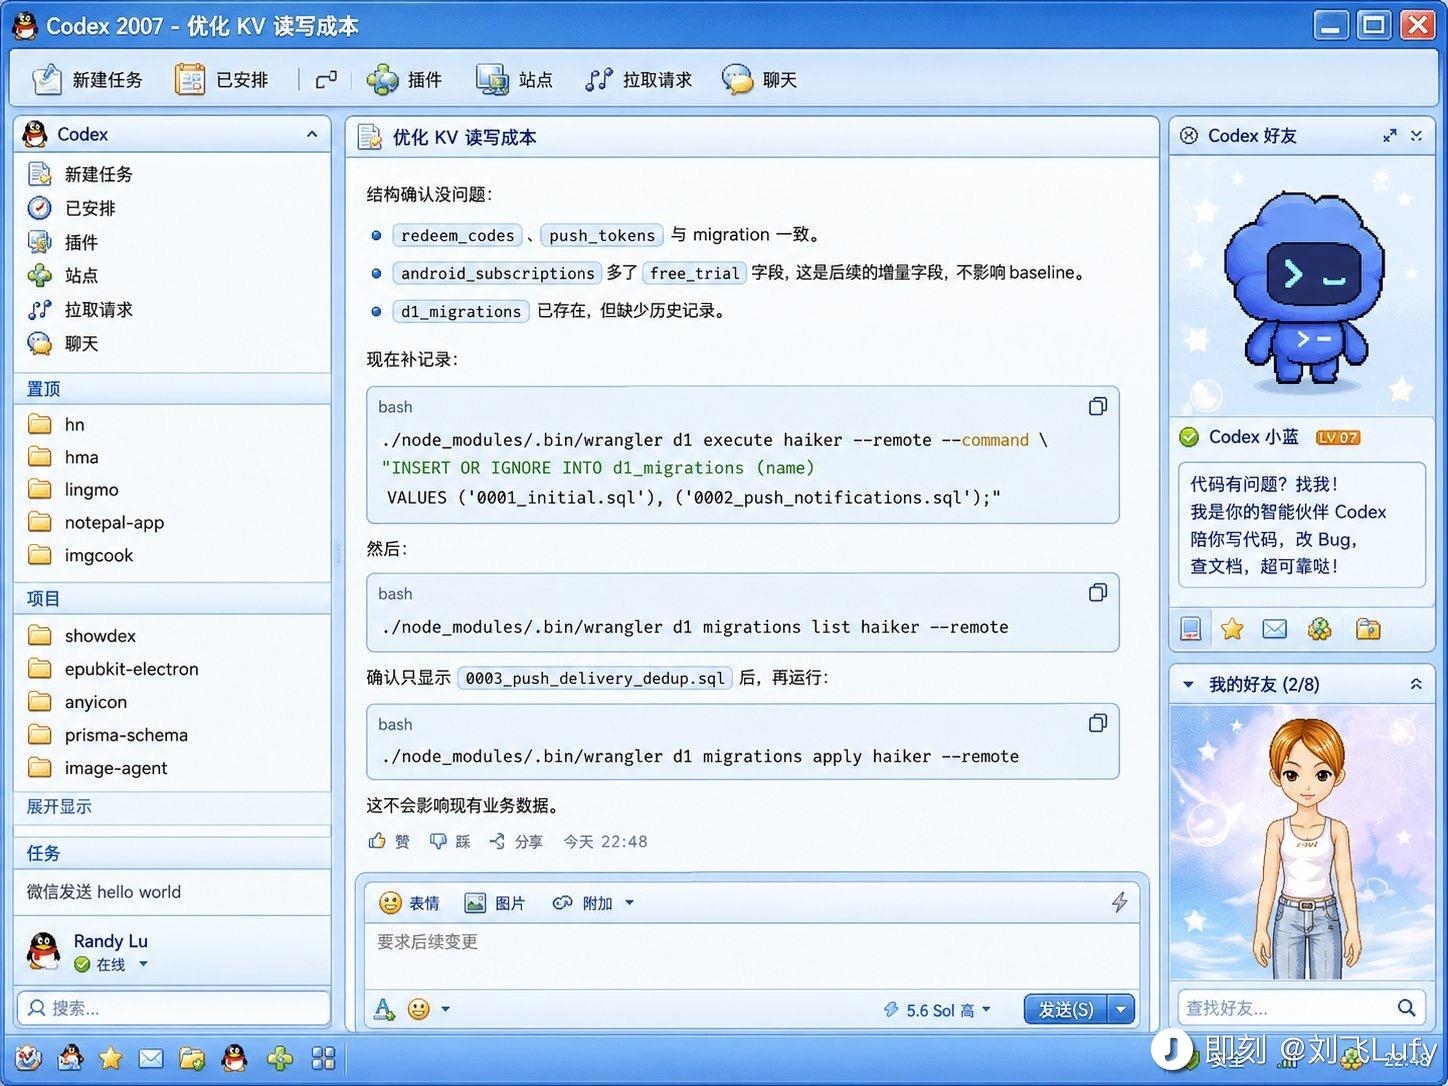This screenshot has height=1086, width=1448.
Task: Open 站点 from the top toolbar
Action: [x=514, y=80]
